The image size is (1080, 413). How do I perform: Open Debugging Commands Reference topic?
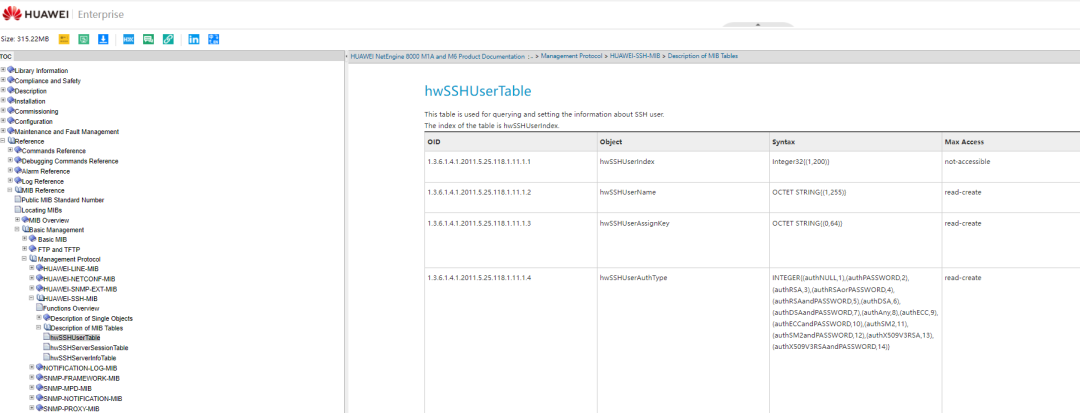coord(70,161)
